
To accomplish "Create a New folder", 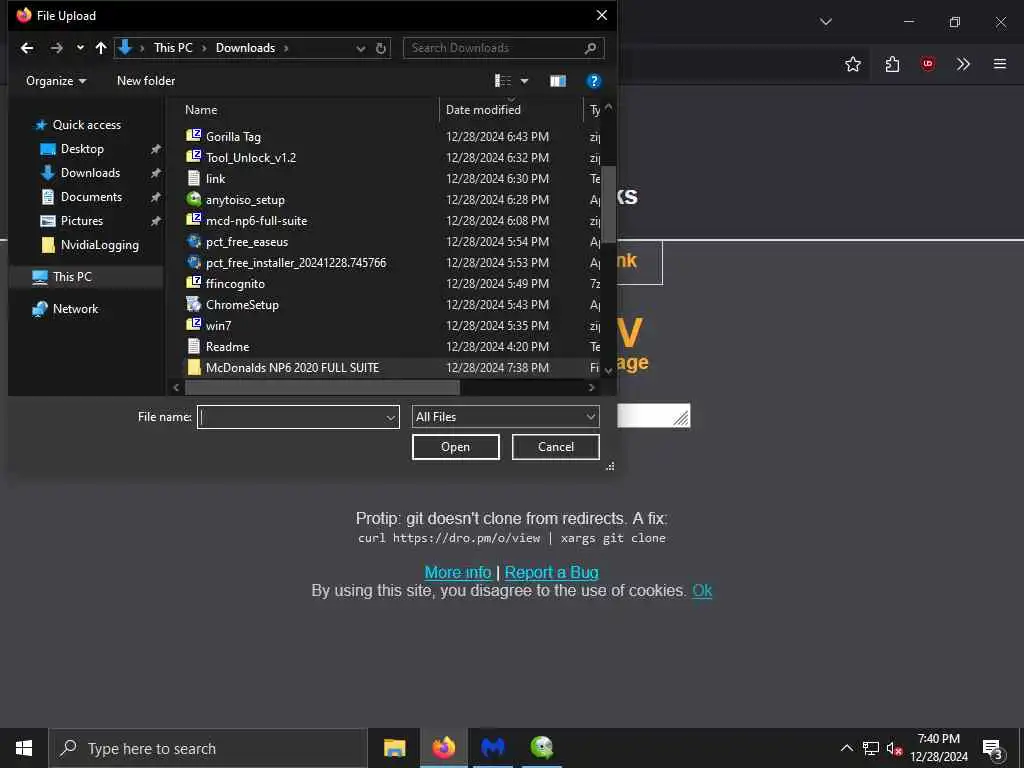I will 146,81.
